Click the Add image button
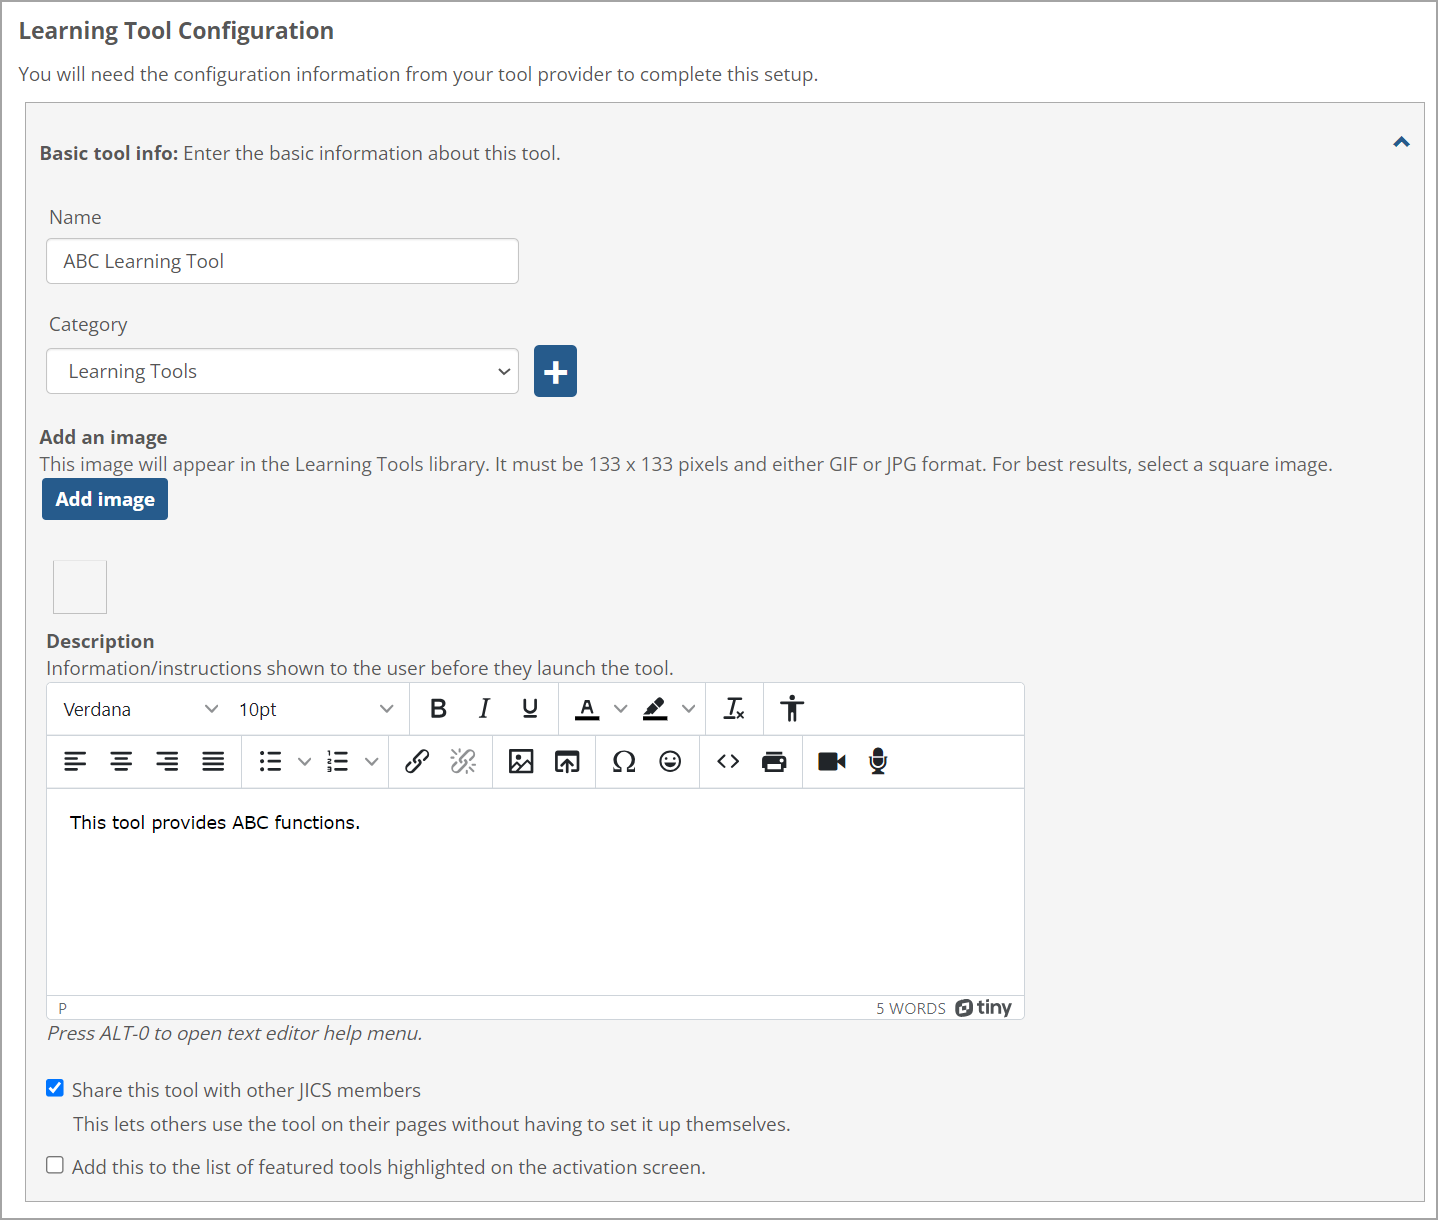The width and height of the screenshot is (1438, 1220). point(105,499)
